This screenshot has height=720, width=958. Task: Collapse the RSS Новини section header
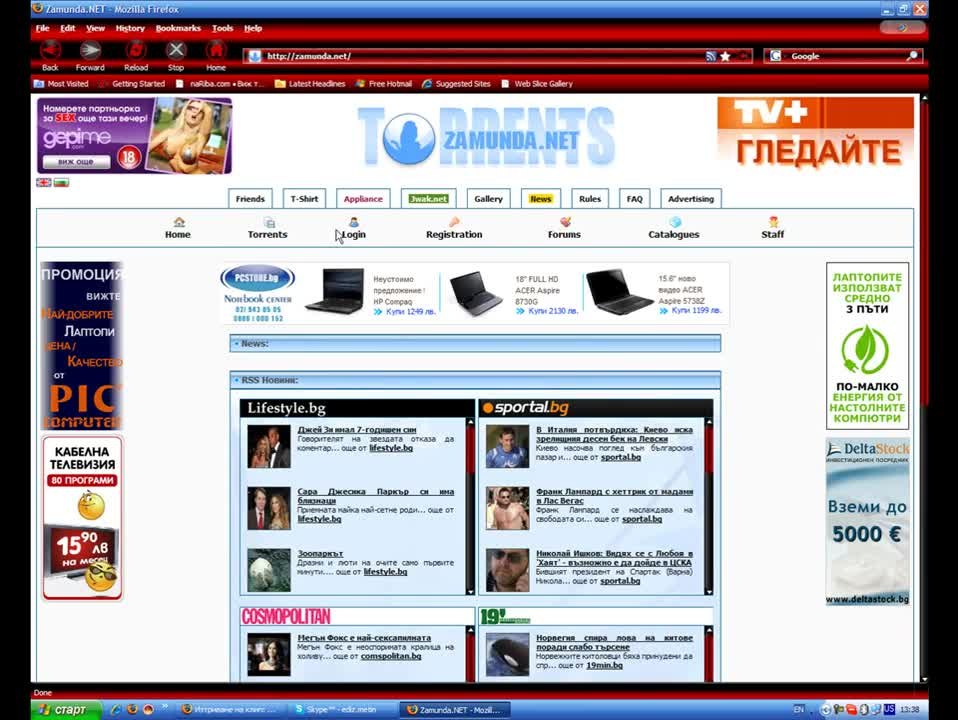coord(475,380)
